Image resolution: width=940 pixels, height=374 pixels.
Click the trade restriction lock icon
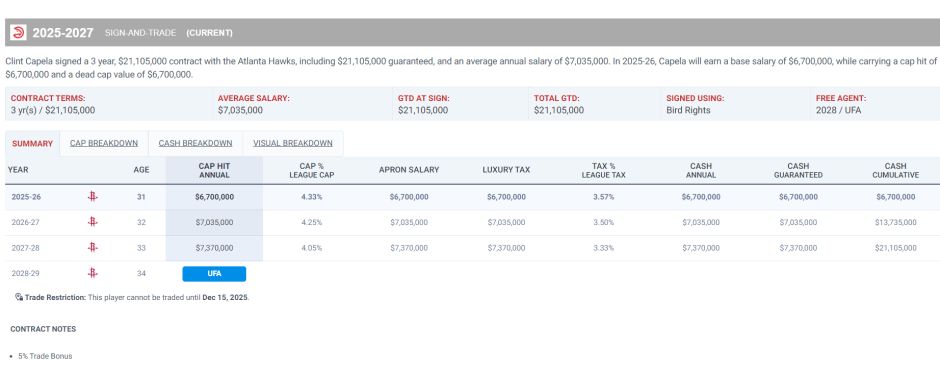pos(19,297)
